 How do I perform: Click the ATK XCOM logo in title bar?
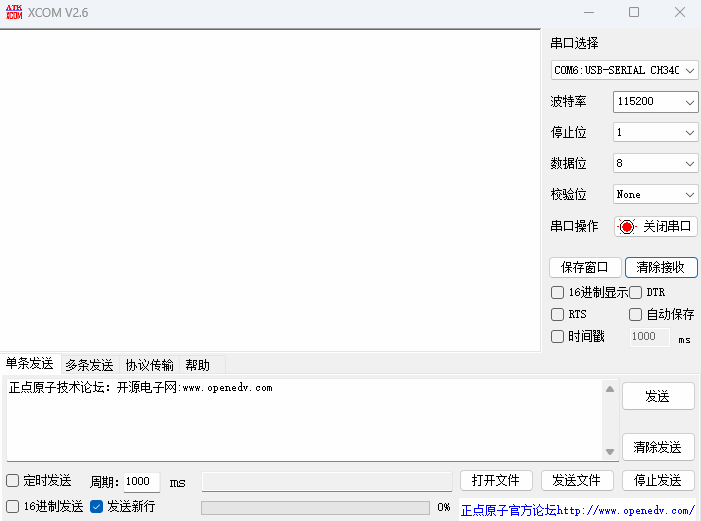click(14, 12)
